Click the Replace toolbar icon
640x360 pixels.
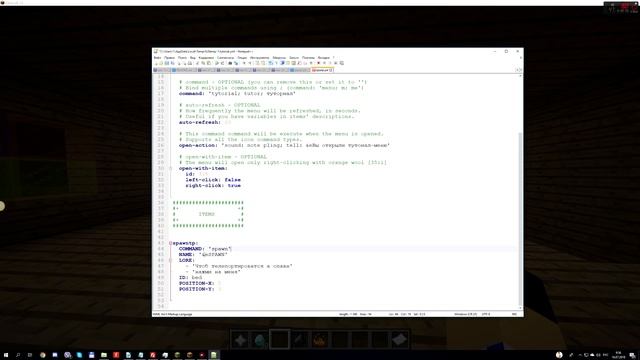236,63
